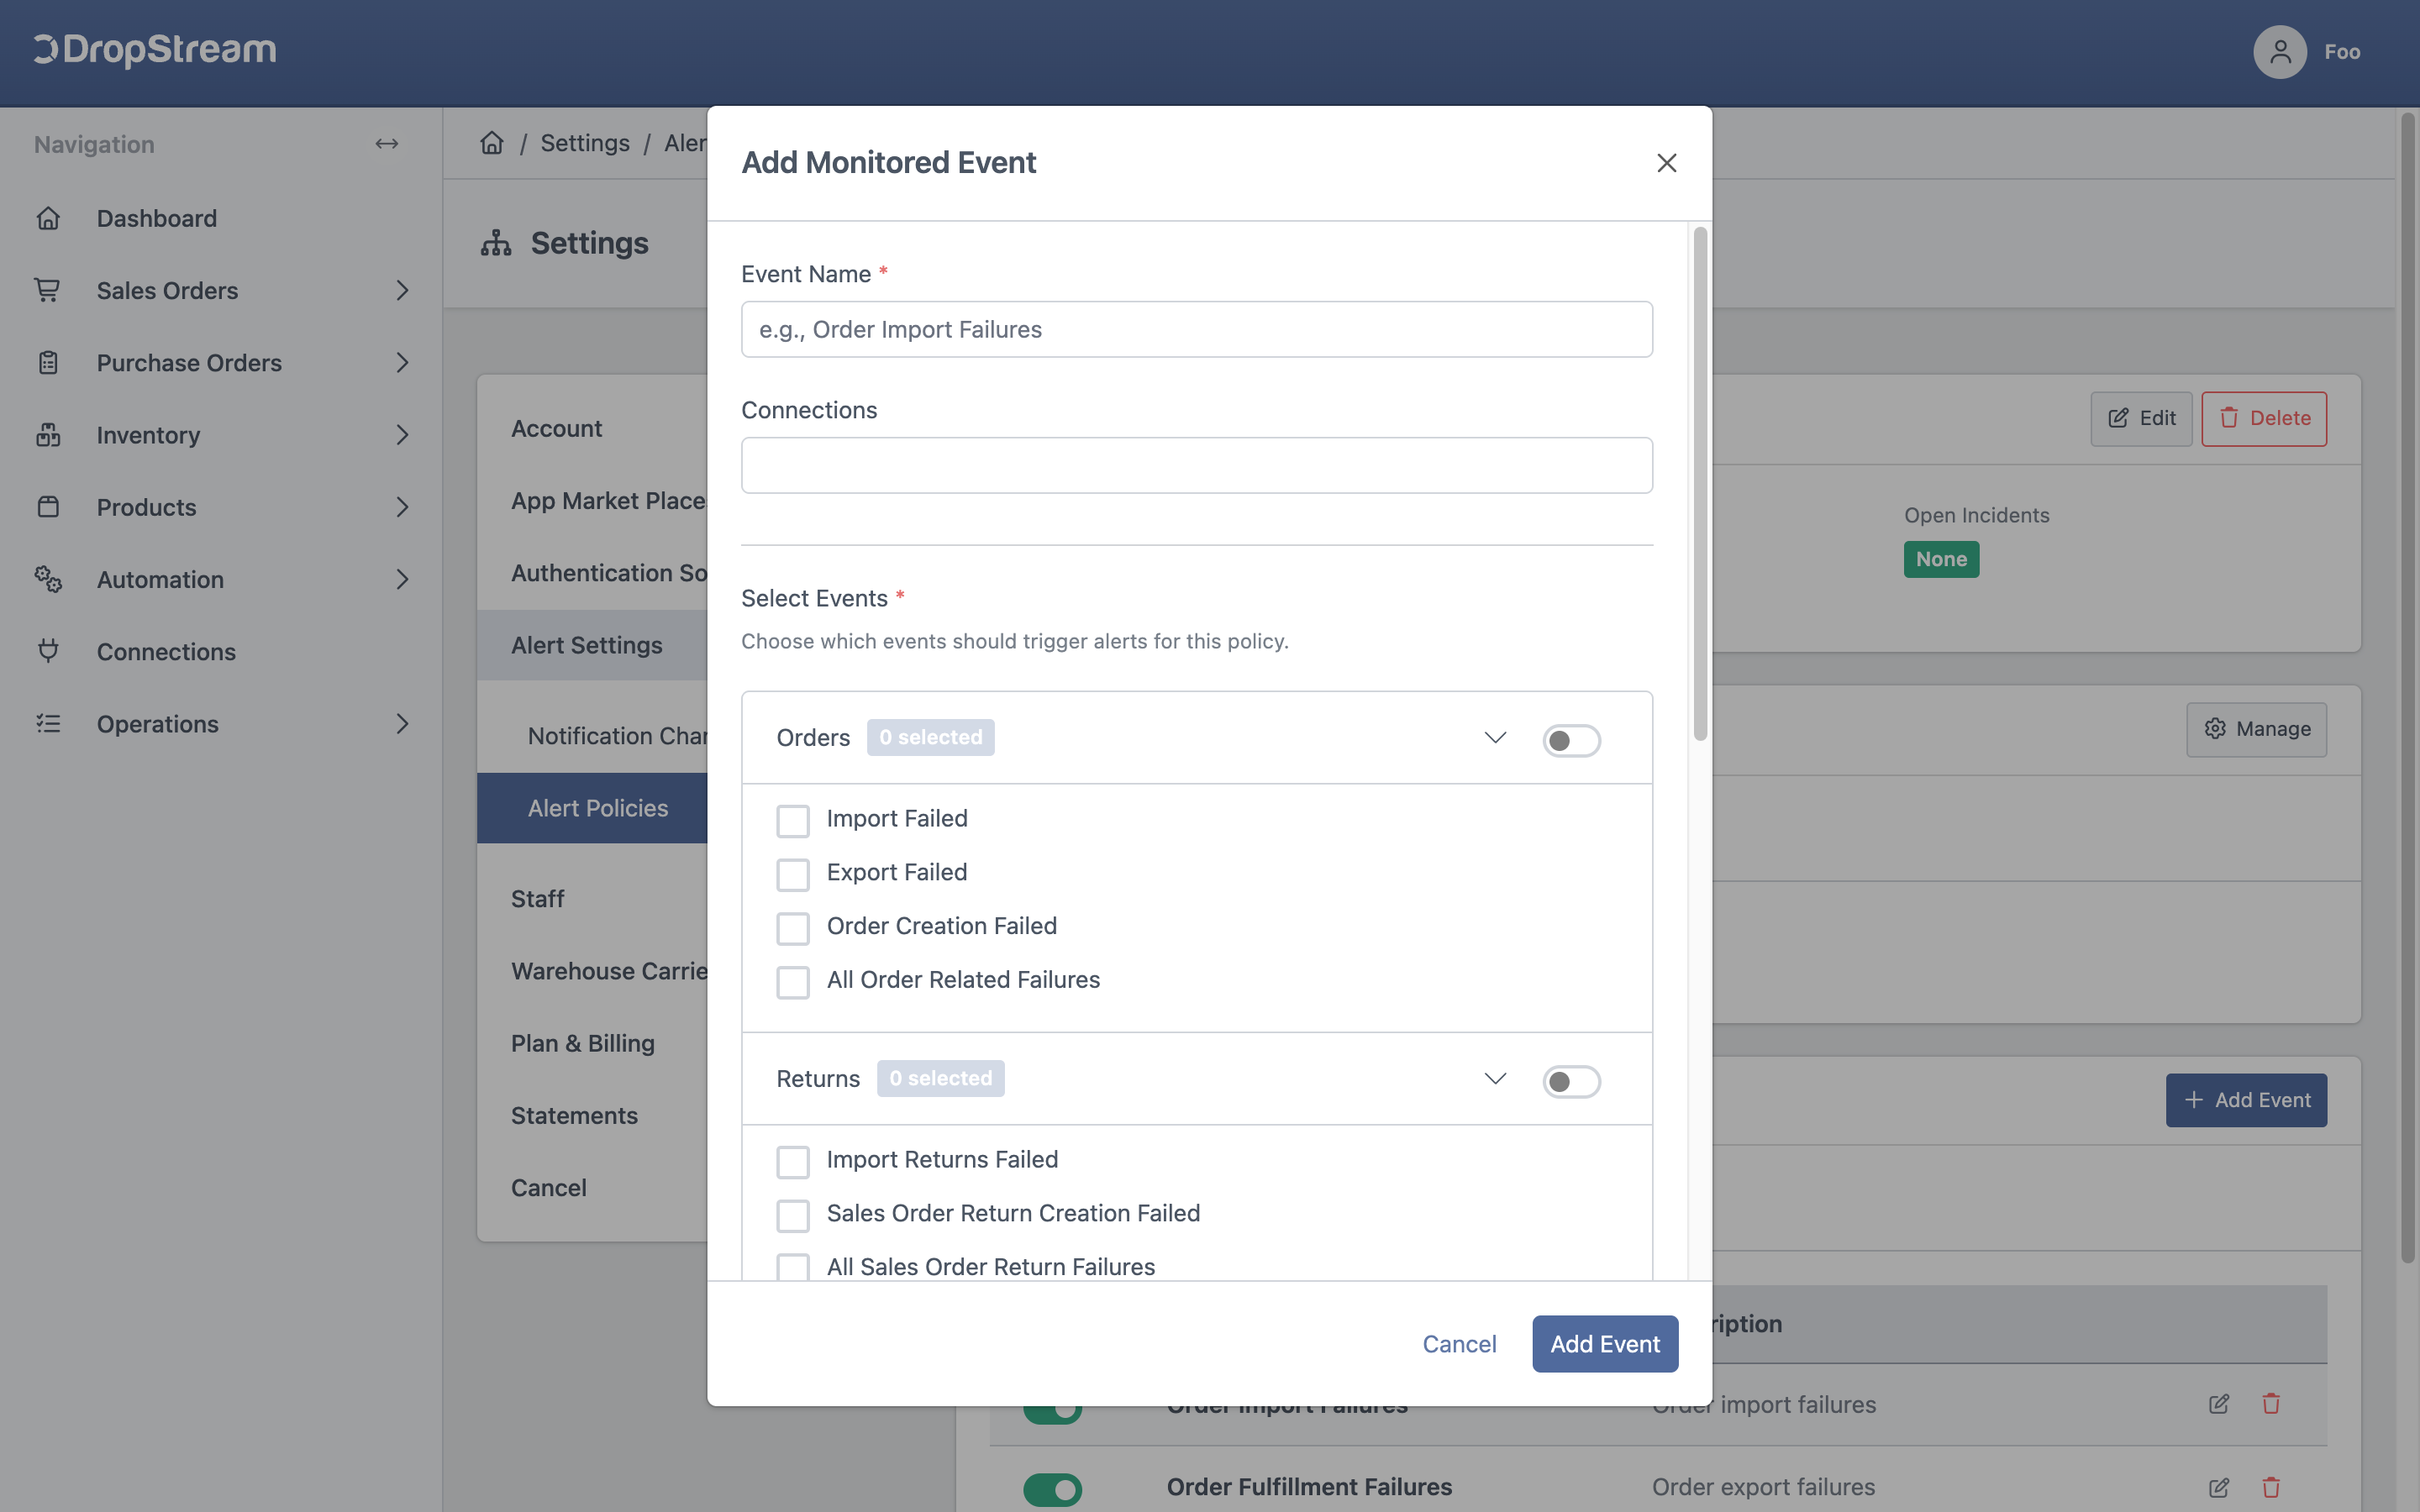The image size is (2420, 1512).
Task: Expand the Operations submenu
Action: pyautogui.click(x=402, y=723)
